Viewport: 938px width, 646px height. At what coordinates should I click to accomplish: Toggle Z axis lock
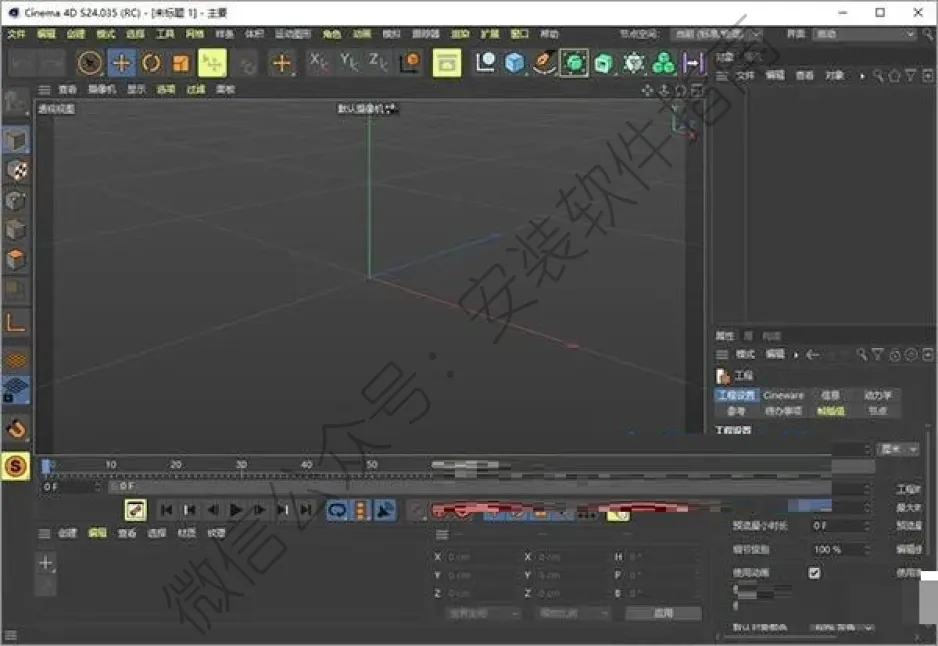click(x=378, y=62)
